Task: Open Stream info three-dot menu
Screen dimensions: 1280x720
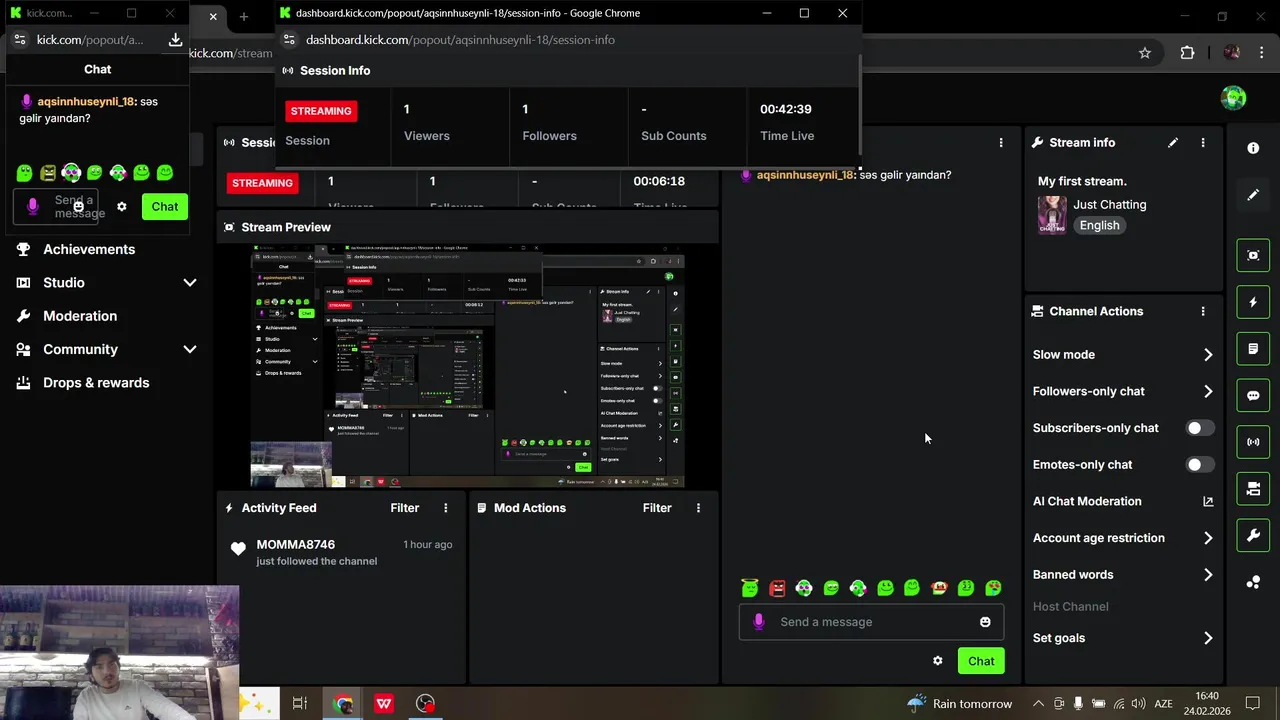Action: tap(1203, 143)
